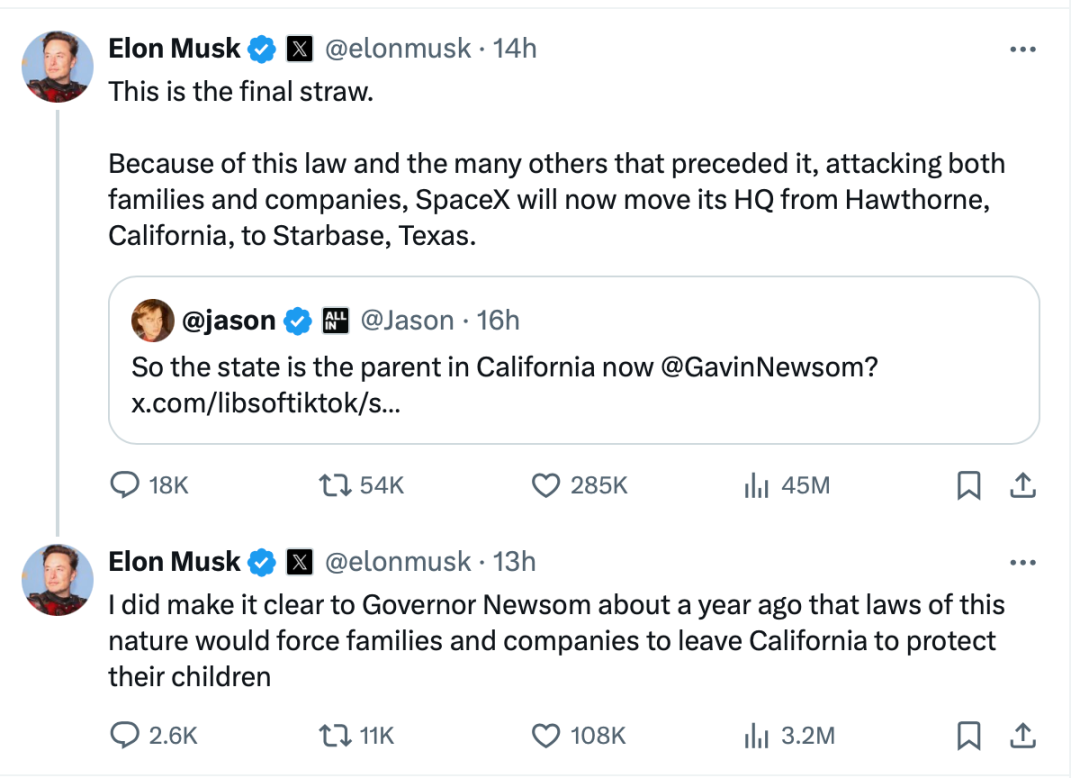Bookmark the first Elon Musk tweet
Viewport: 1080px width, 778px height.
click(x=968, y=485)
